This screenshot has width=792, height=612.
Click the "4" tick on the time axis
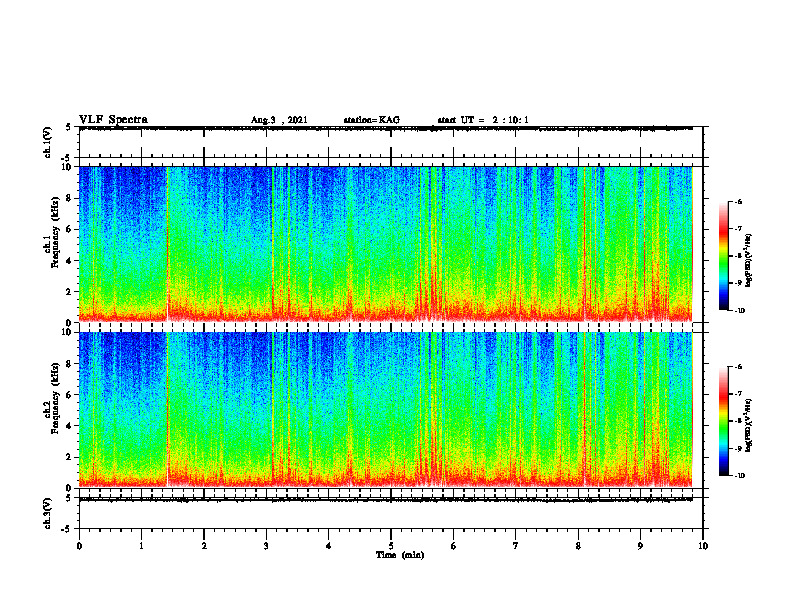(329, 546)
